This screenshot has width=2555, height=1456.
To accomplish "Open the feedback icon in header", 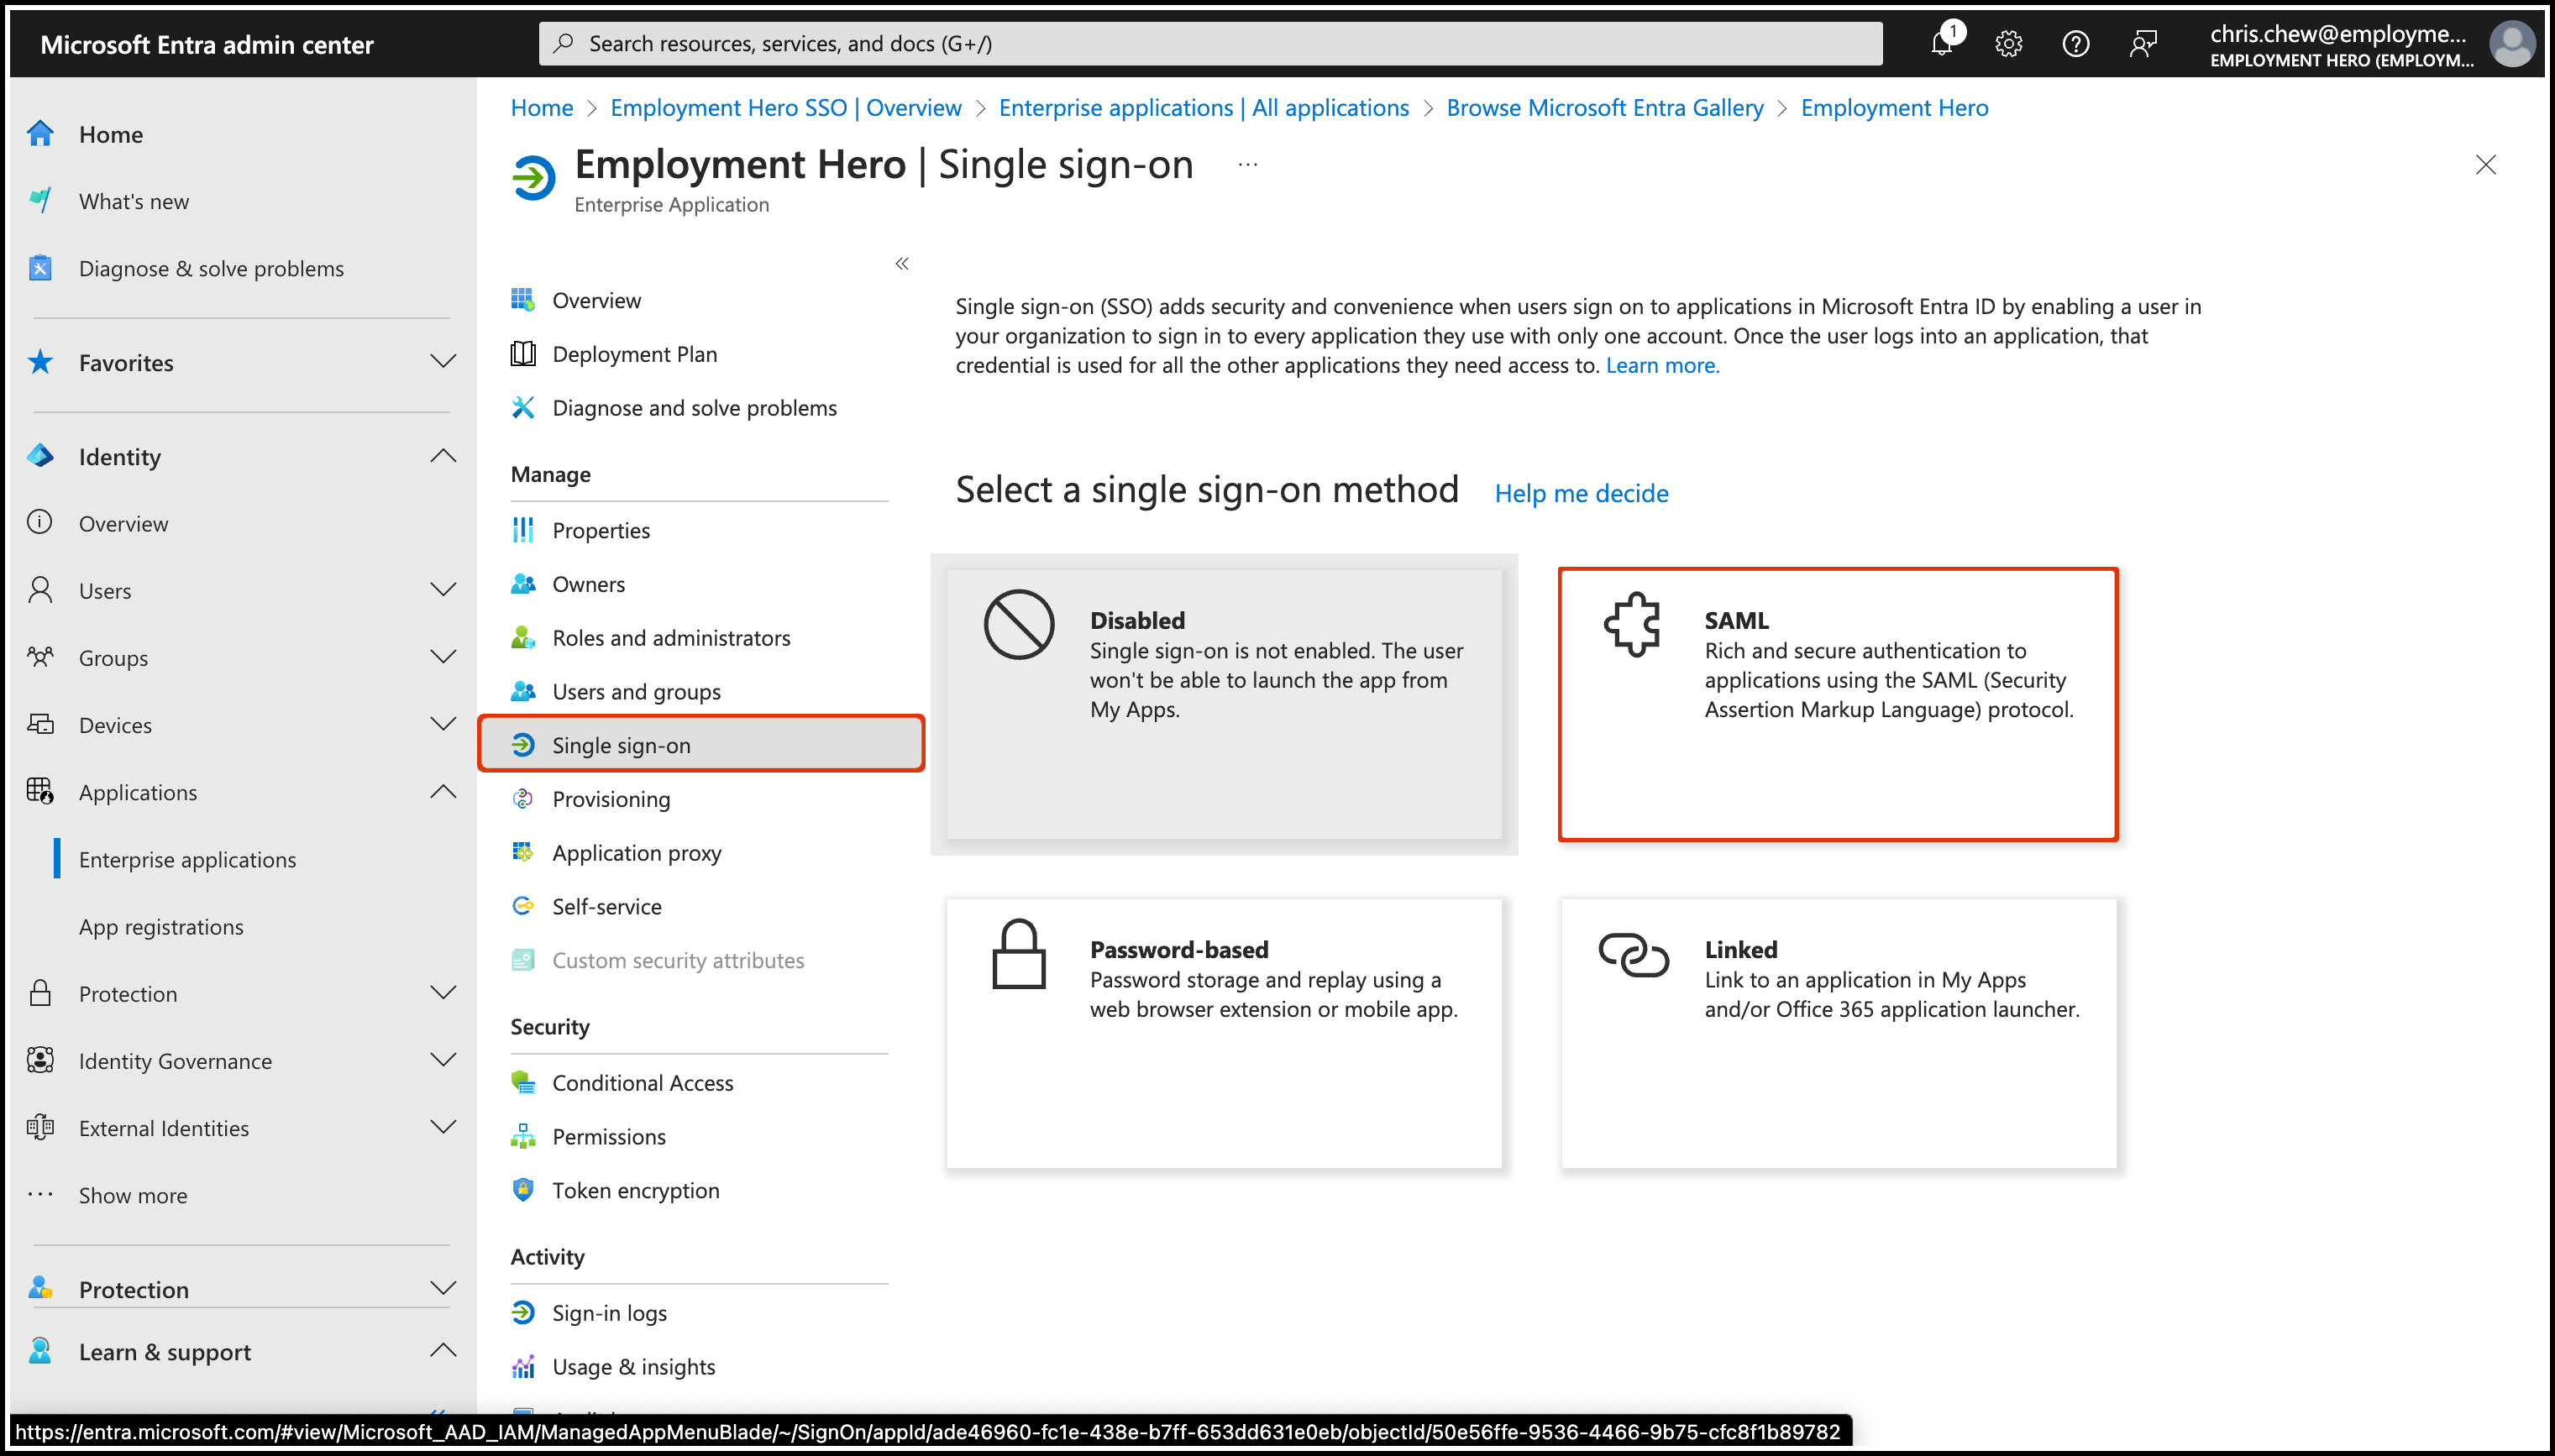I will tap(2142, 44).
